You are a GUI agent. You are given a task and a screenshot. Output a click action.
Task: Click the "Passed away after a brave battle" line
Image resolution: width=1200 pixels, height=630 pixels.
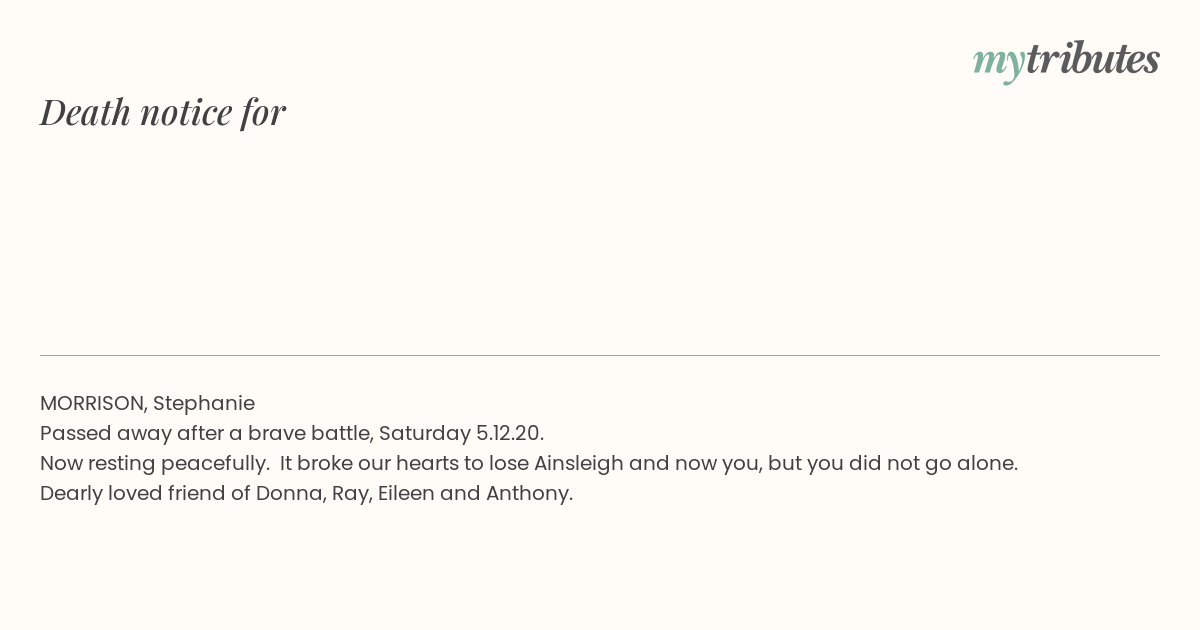tap(292, 433)
